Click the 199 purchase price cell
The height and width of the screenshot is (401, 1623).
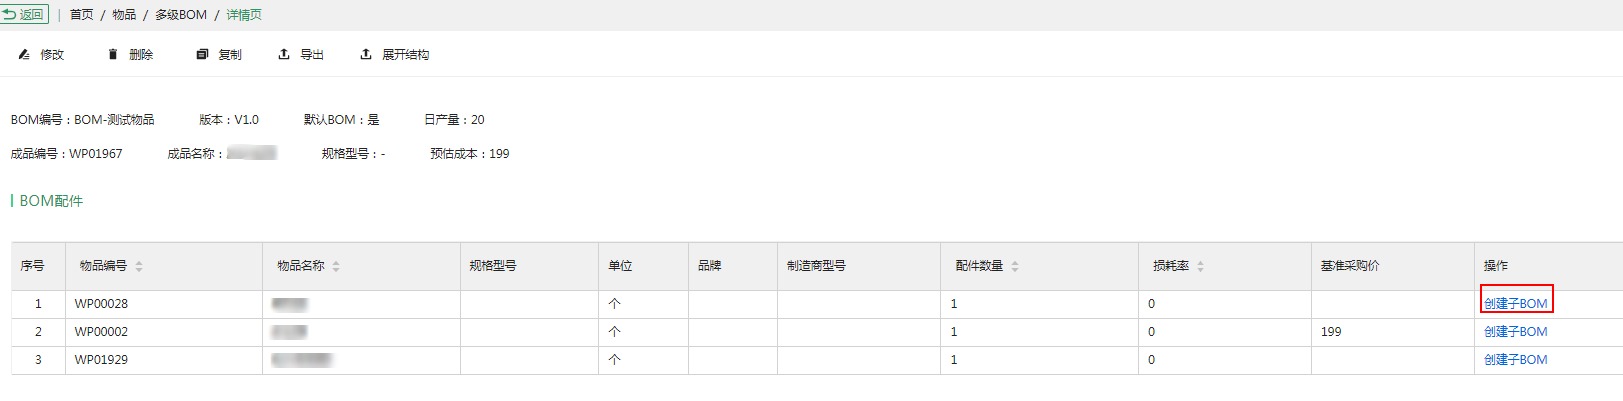tap(1331, 332)
